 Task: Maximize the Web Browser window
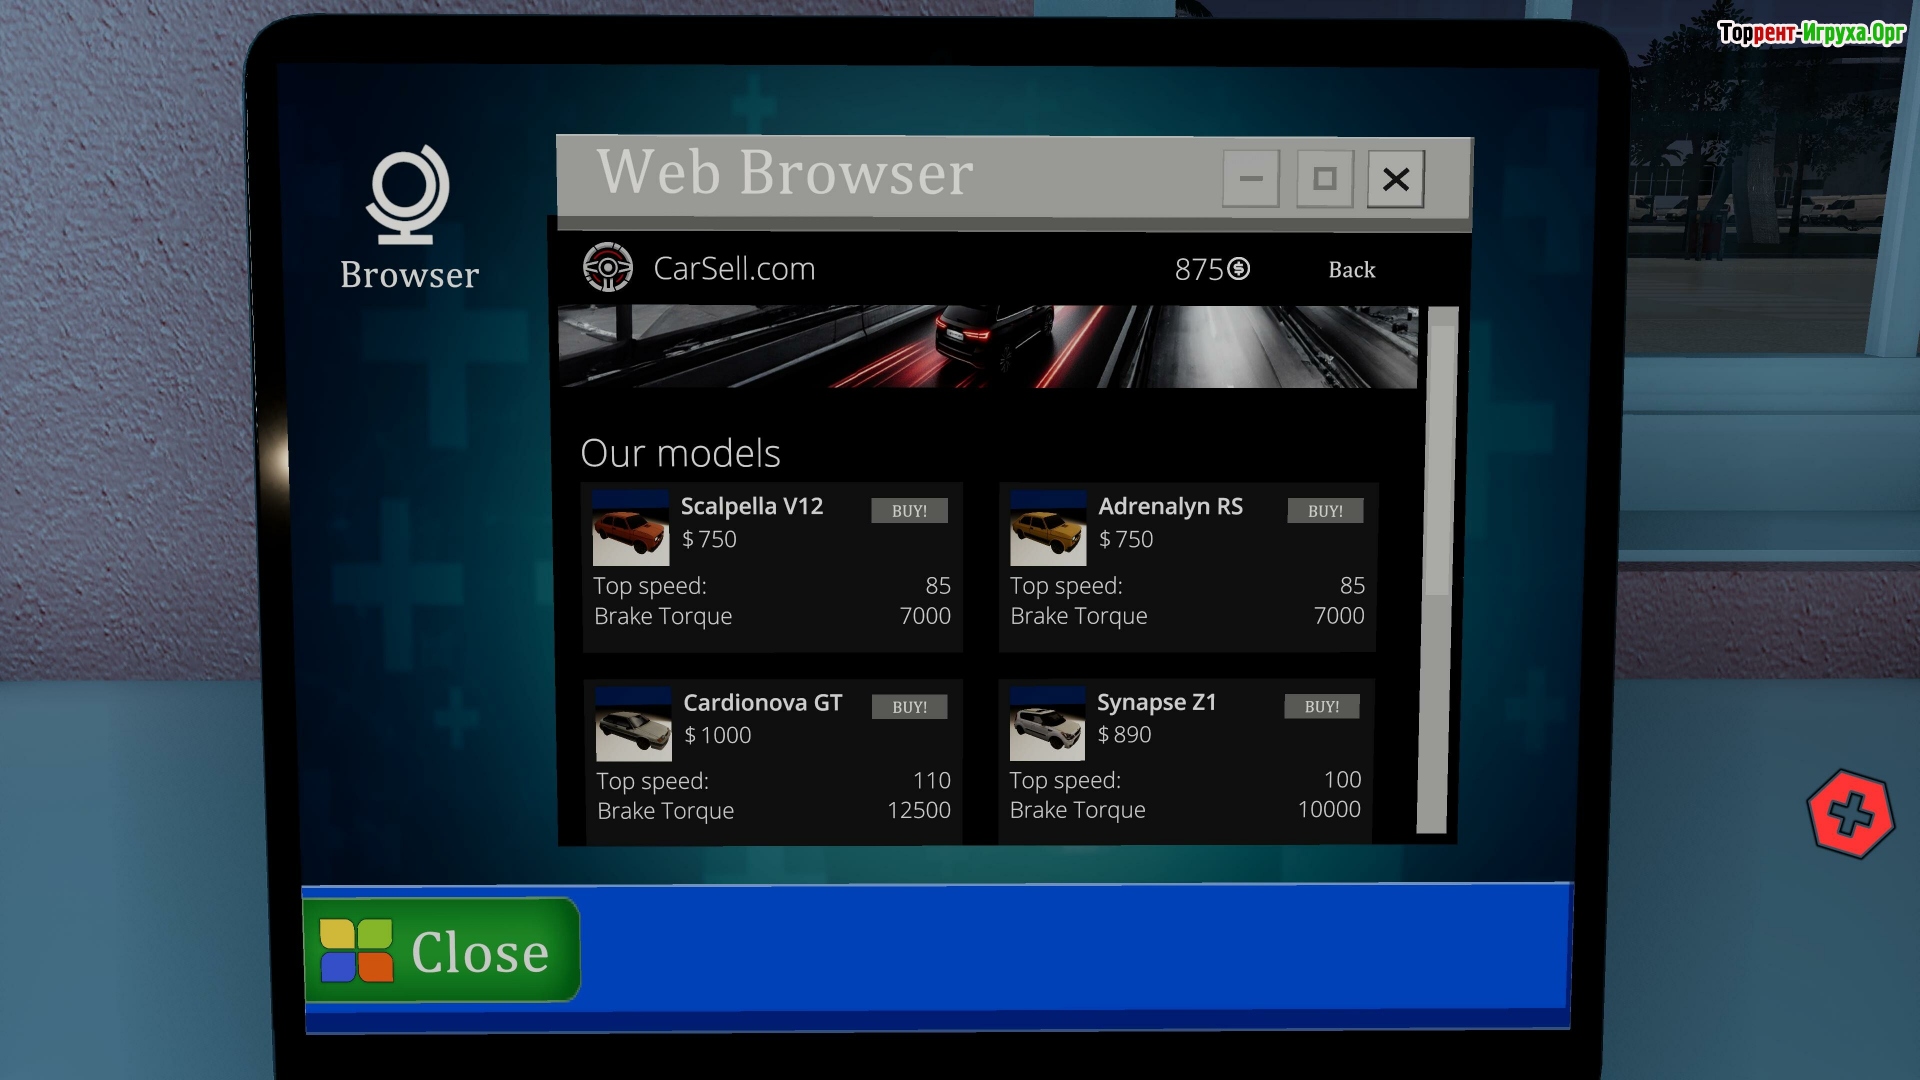coord(1325,179)
